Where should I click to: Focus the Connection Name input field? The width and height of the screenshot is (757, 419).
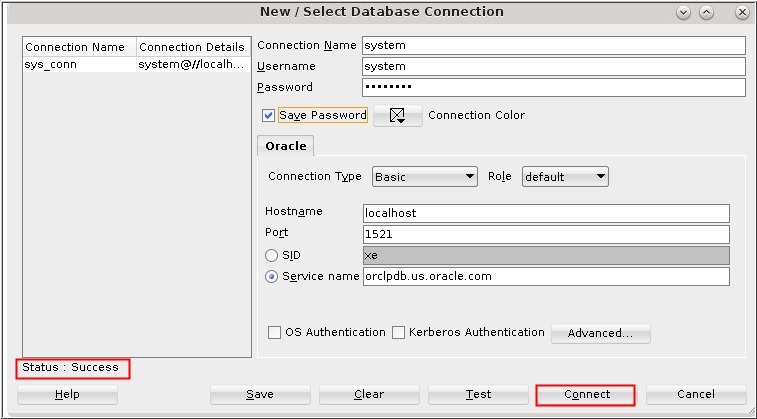[554, 45]
